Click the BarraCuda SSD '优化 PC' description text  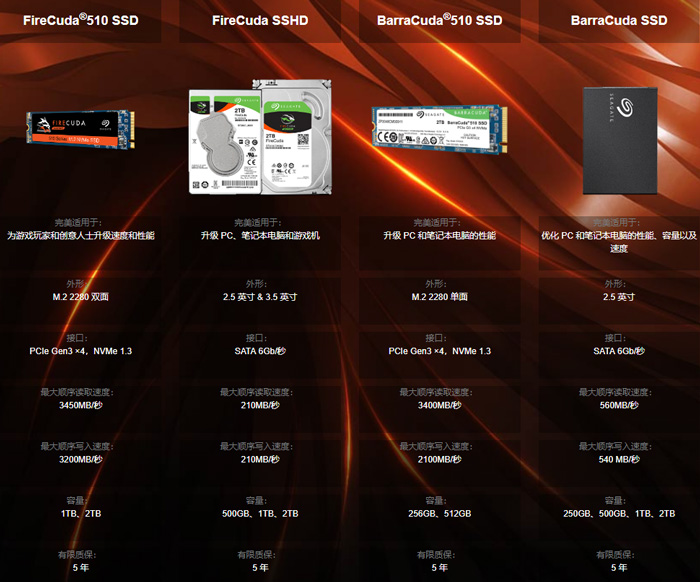(x=619, y=241)
